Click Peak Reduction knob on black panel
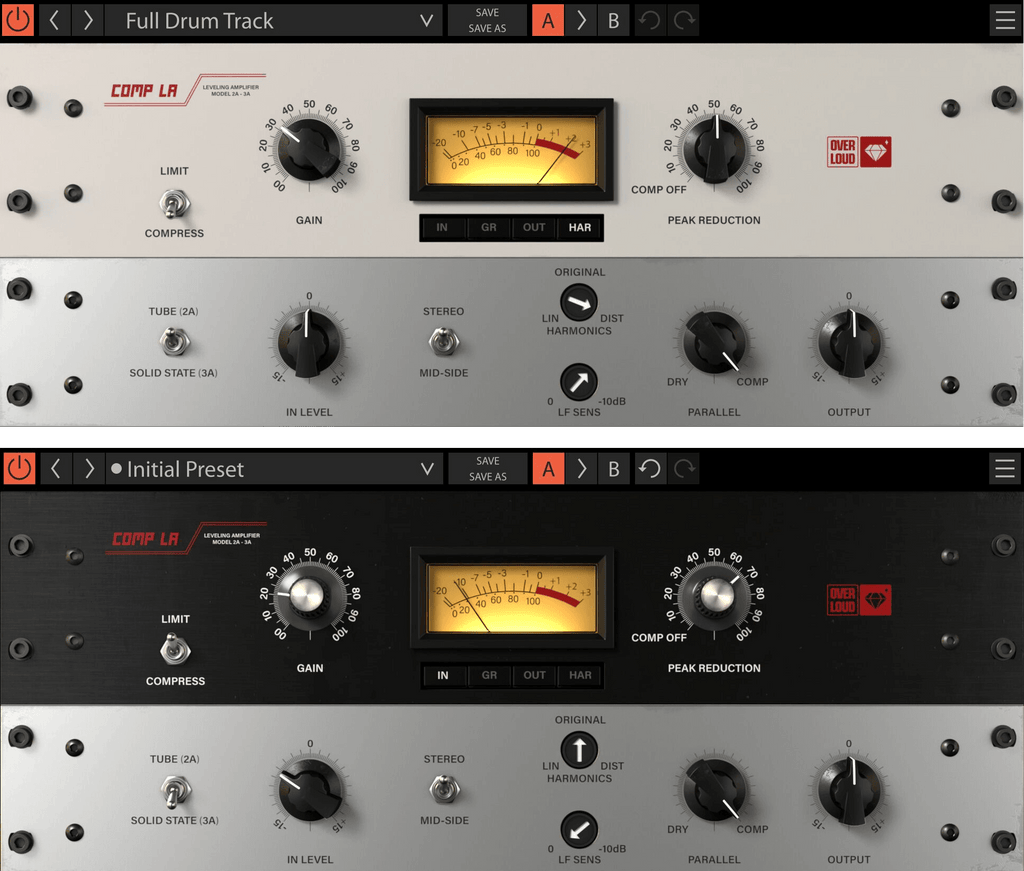 point(715,597)
